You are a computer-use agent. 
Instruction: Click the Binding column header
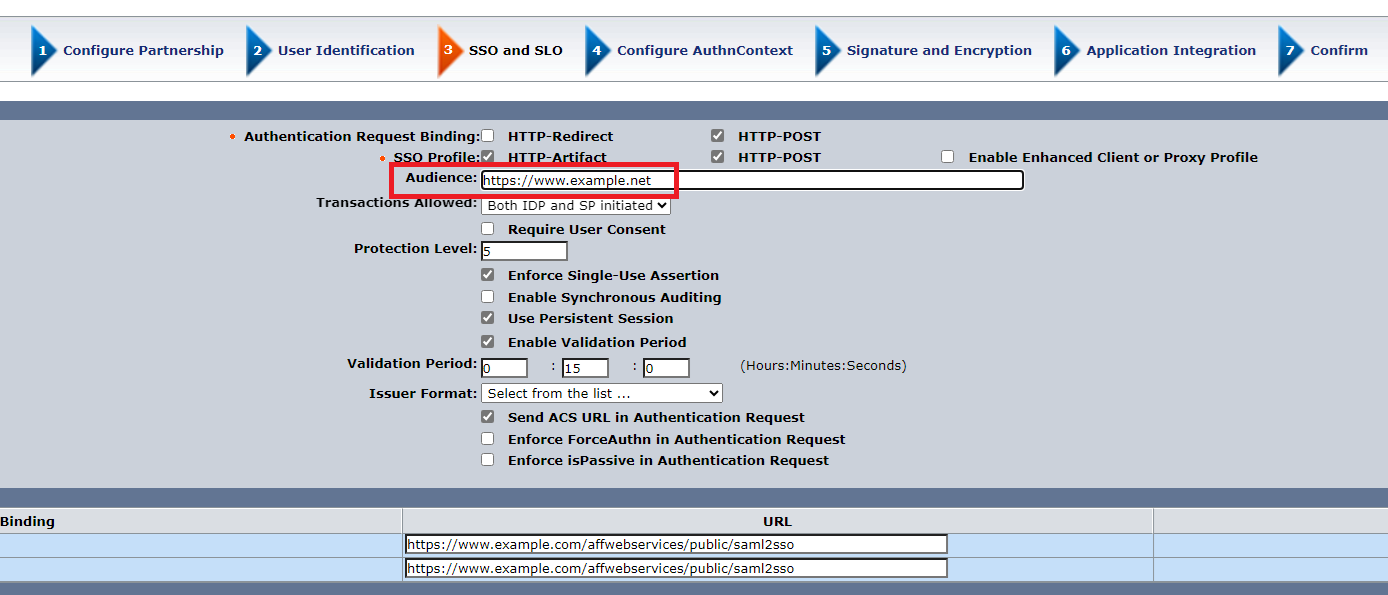coord(28,521)
